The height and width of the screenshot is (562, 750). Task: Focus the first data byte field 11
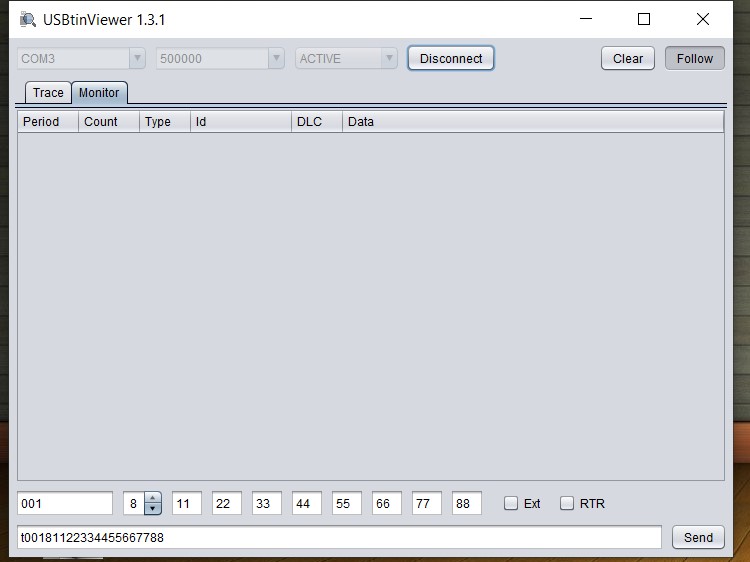click(187, 504)
